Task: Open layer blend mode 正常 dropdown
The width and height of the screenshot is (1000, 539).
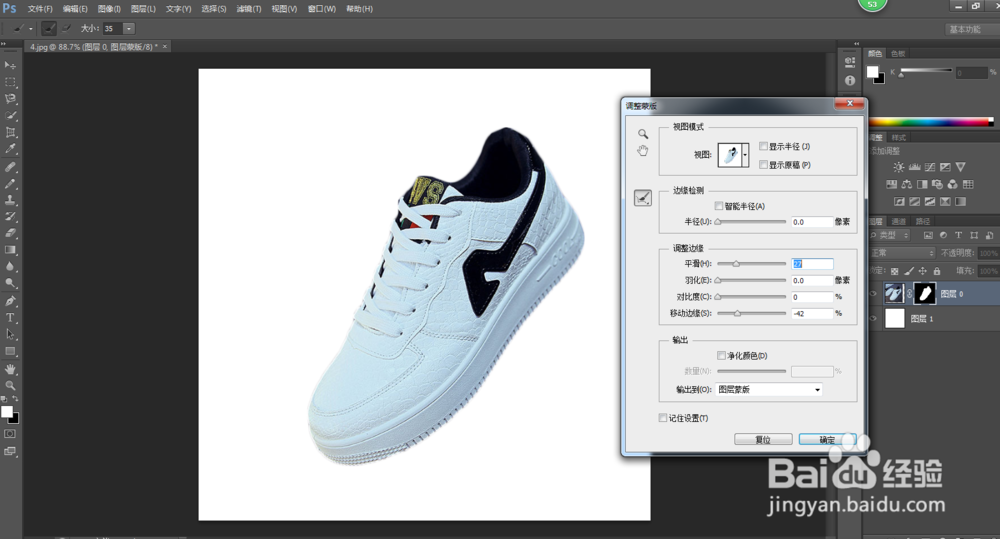Action: [x=902, y=253]
